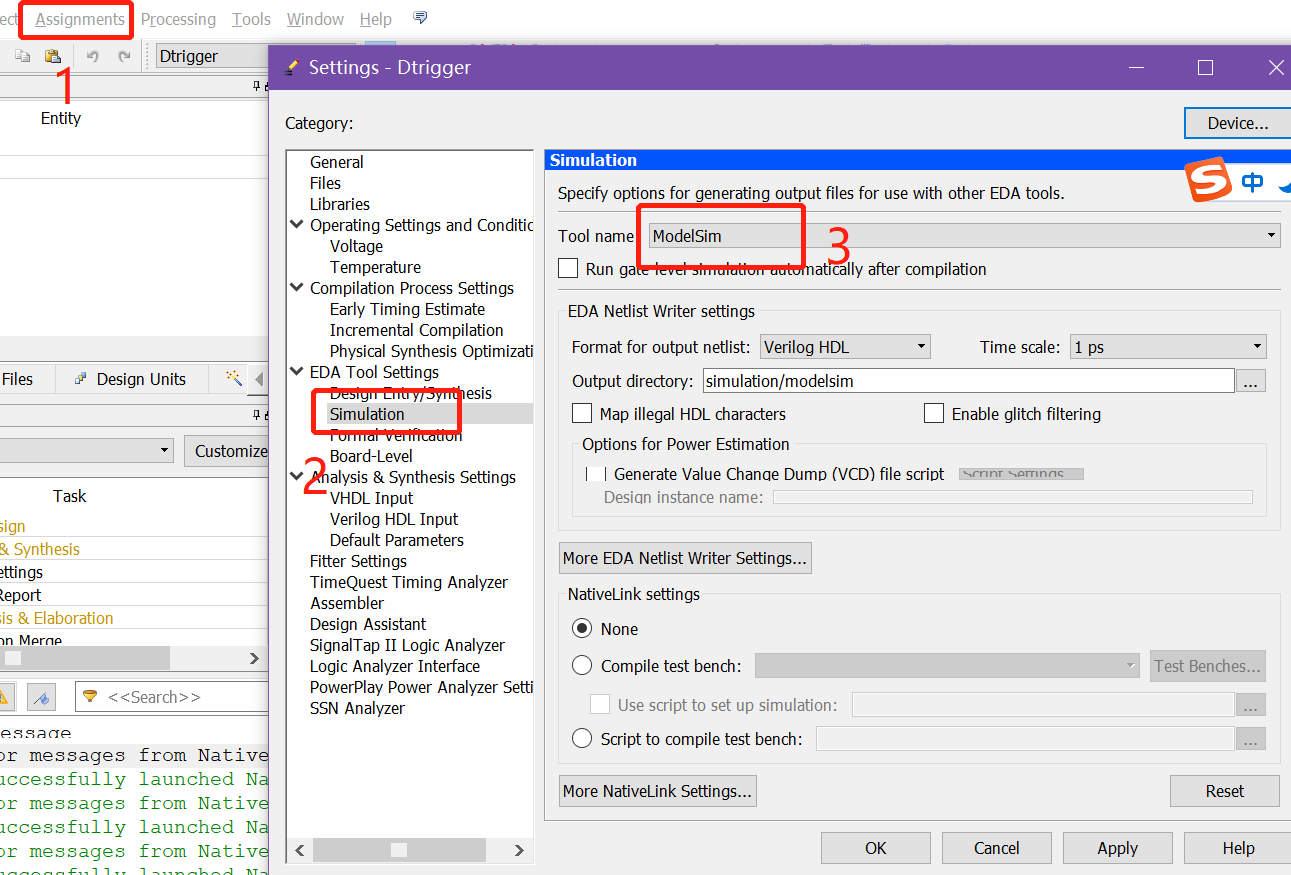
Task: Click the pin icon of the Entity panel
Action: (257, 87)
